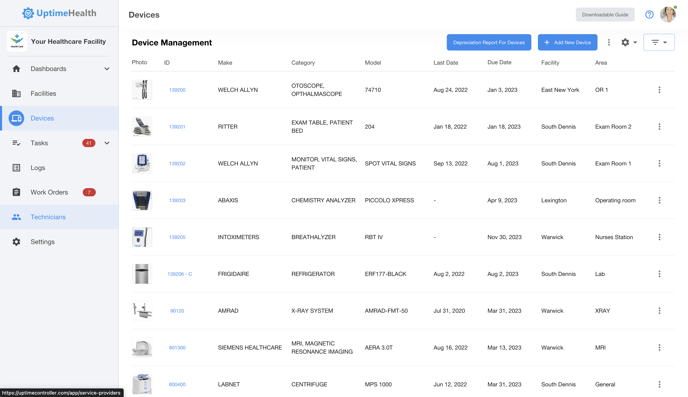Click the Work Orders badge showing 7
The width and height of the screenshot is (688, 397).
89,192
